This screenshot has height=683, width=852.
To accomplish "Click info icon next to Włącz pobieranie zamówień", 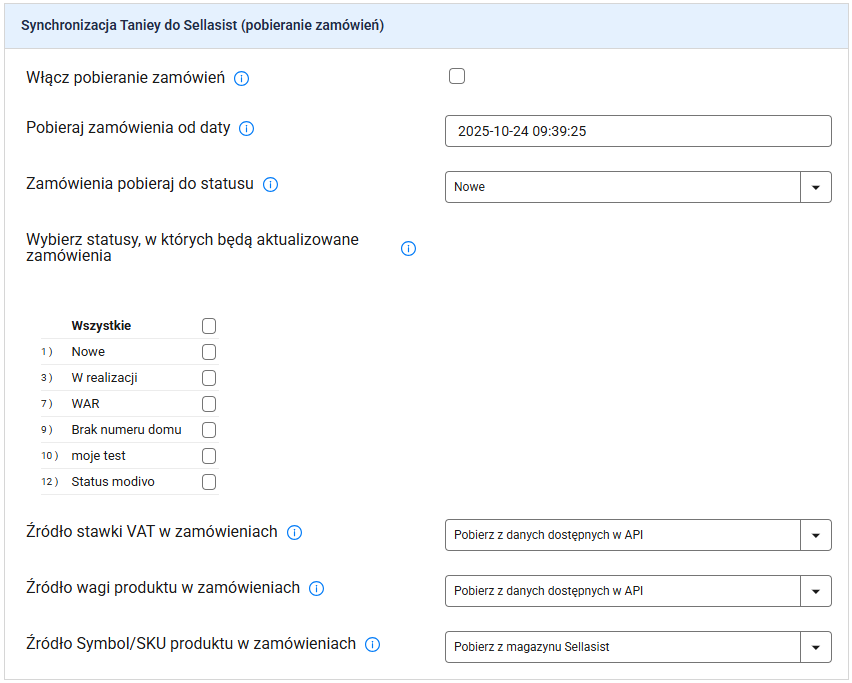I will pos(241,78).
